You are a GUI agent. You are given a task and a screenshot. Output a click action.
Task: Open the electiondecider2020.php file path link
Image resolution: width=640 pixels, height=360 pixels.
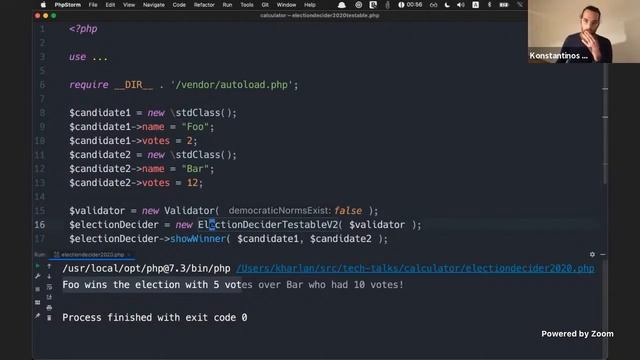click(415, 268)
